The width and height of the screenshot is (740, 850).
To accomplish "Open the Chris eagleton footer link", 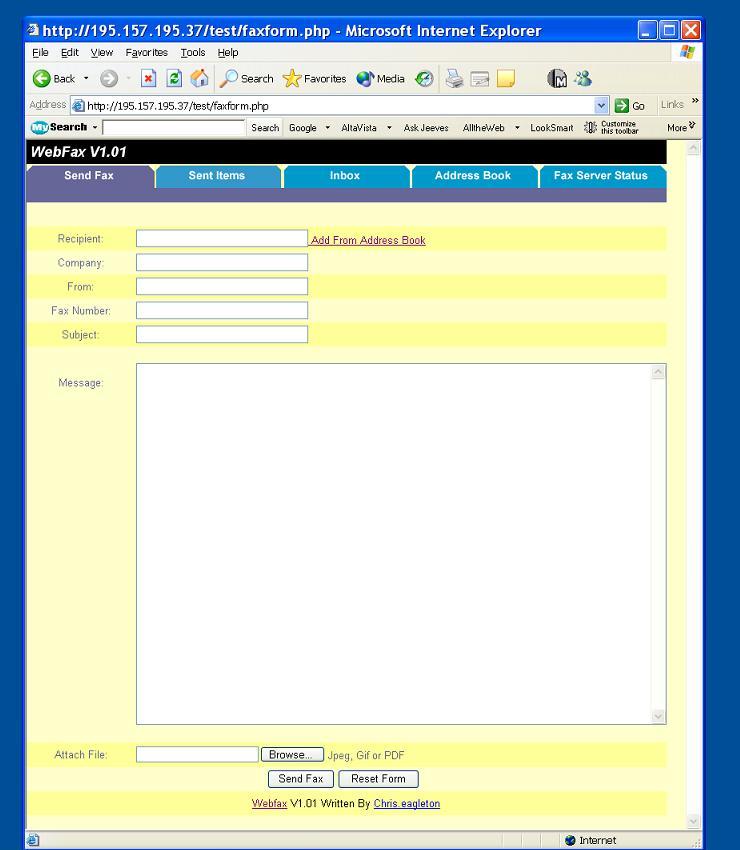I will coord(407,803).
